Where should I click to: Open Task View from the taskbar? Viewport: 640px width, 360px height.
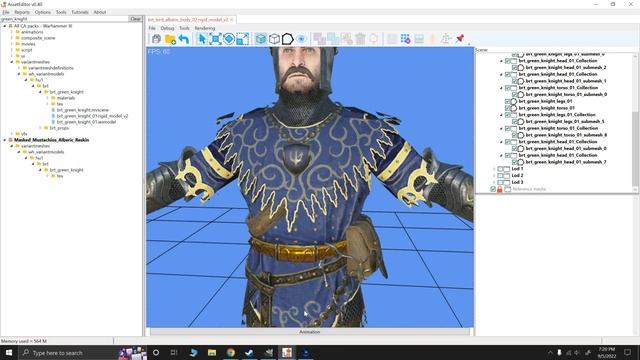tap(174, 353)
